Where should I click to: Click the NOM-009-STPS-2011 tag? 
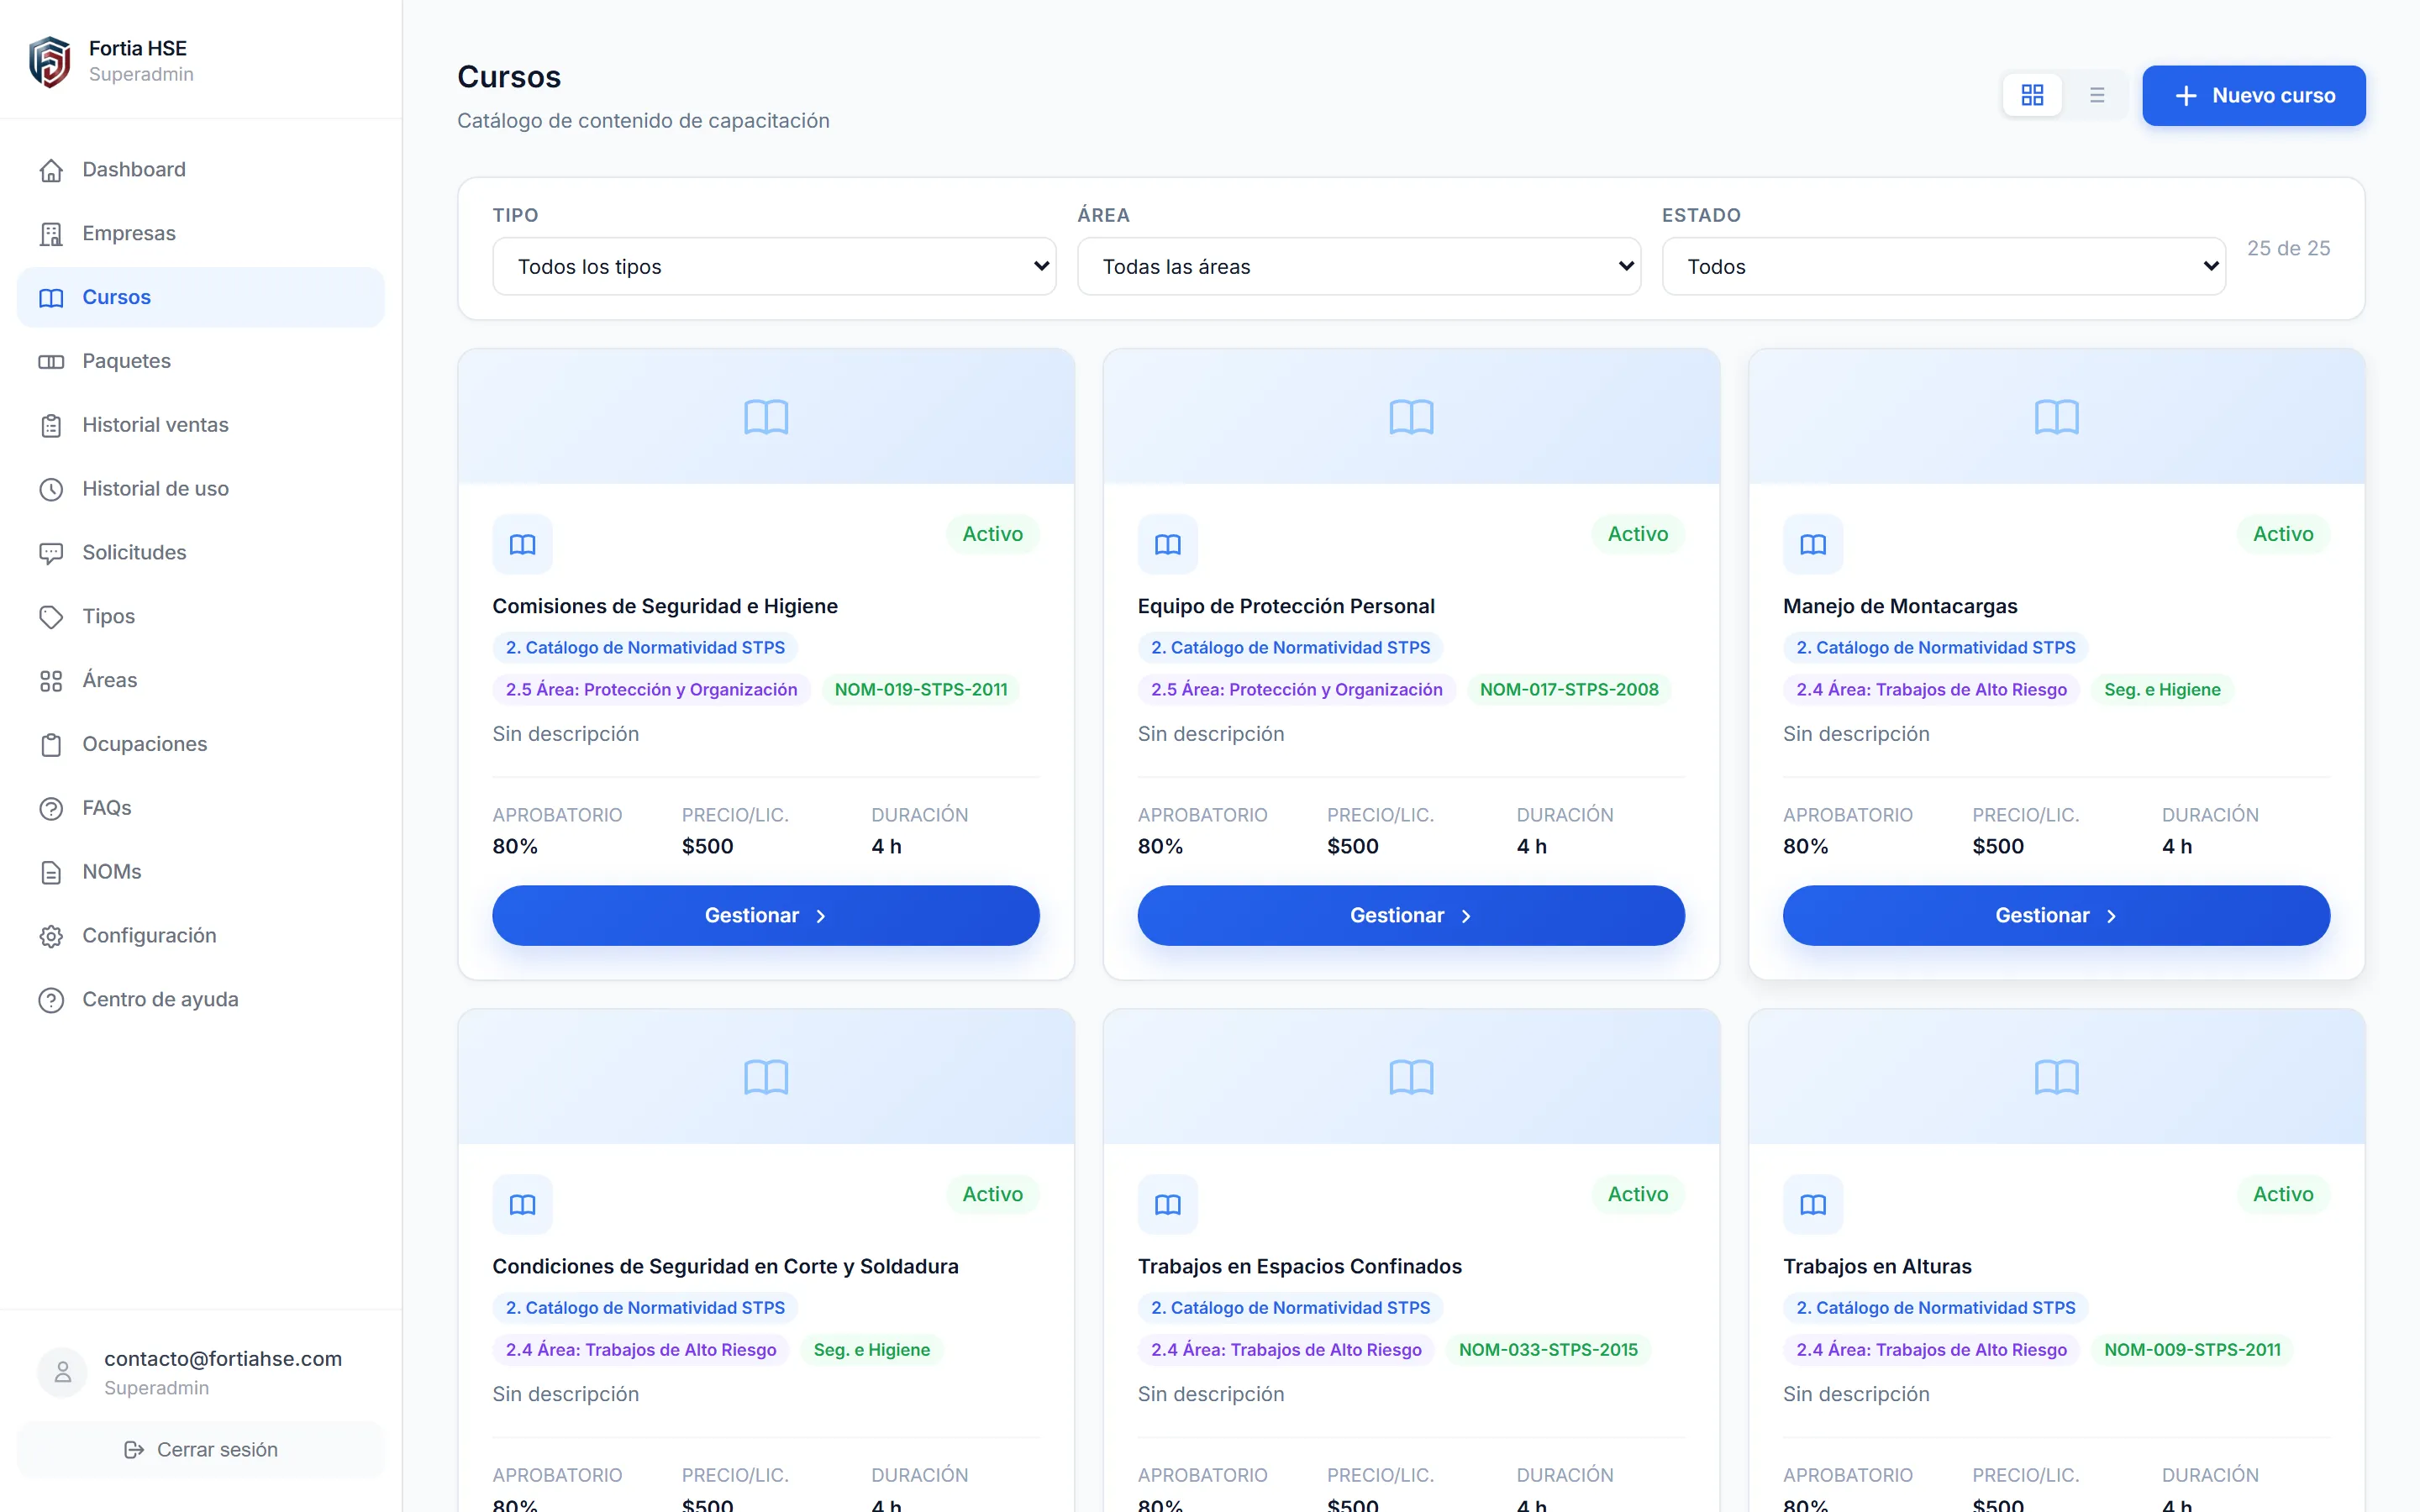(2192, 1350)
